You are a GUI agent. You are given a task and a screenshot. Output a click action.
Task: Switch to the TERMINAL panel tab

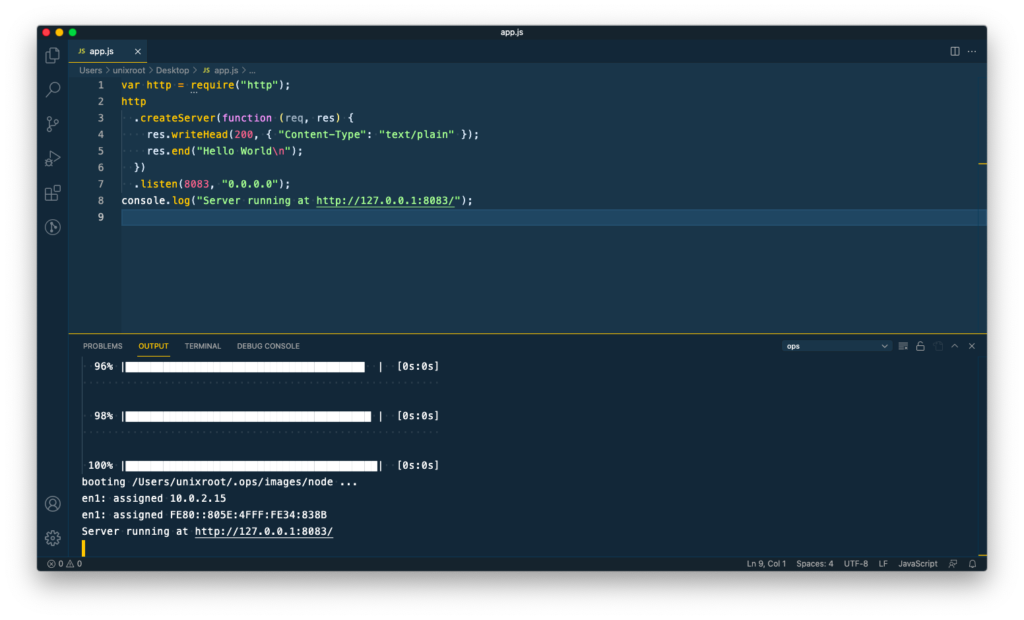coord(202,346)
